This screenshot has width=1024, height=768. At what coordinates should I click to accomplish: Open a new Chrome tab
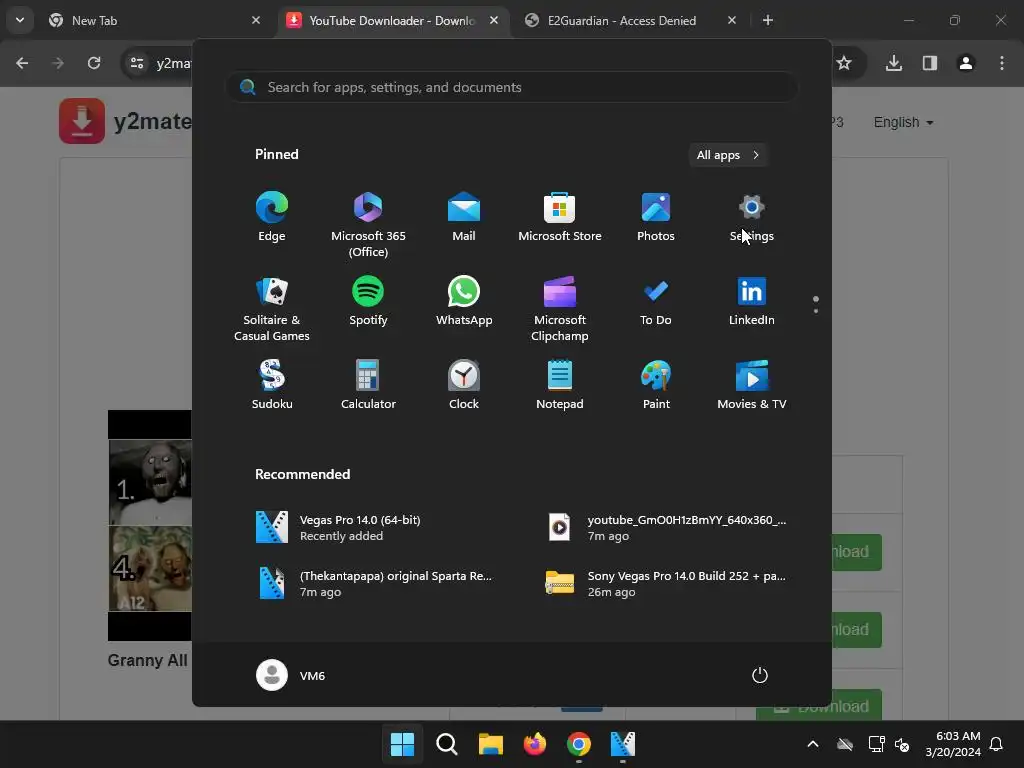click(768, 20)
